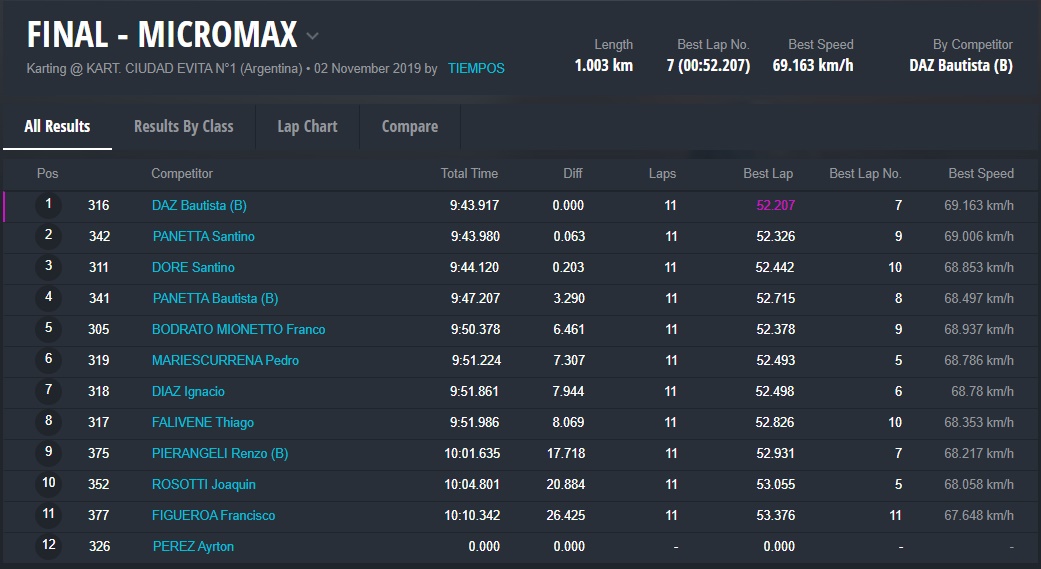Click the Pos column header
The height and width of the screenshot is (569, 1041).
pyautogui.click(x=47, y=174)
